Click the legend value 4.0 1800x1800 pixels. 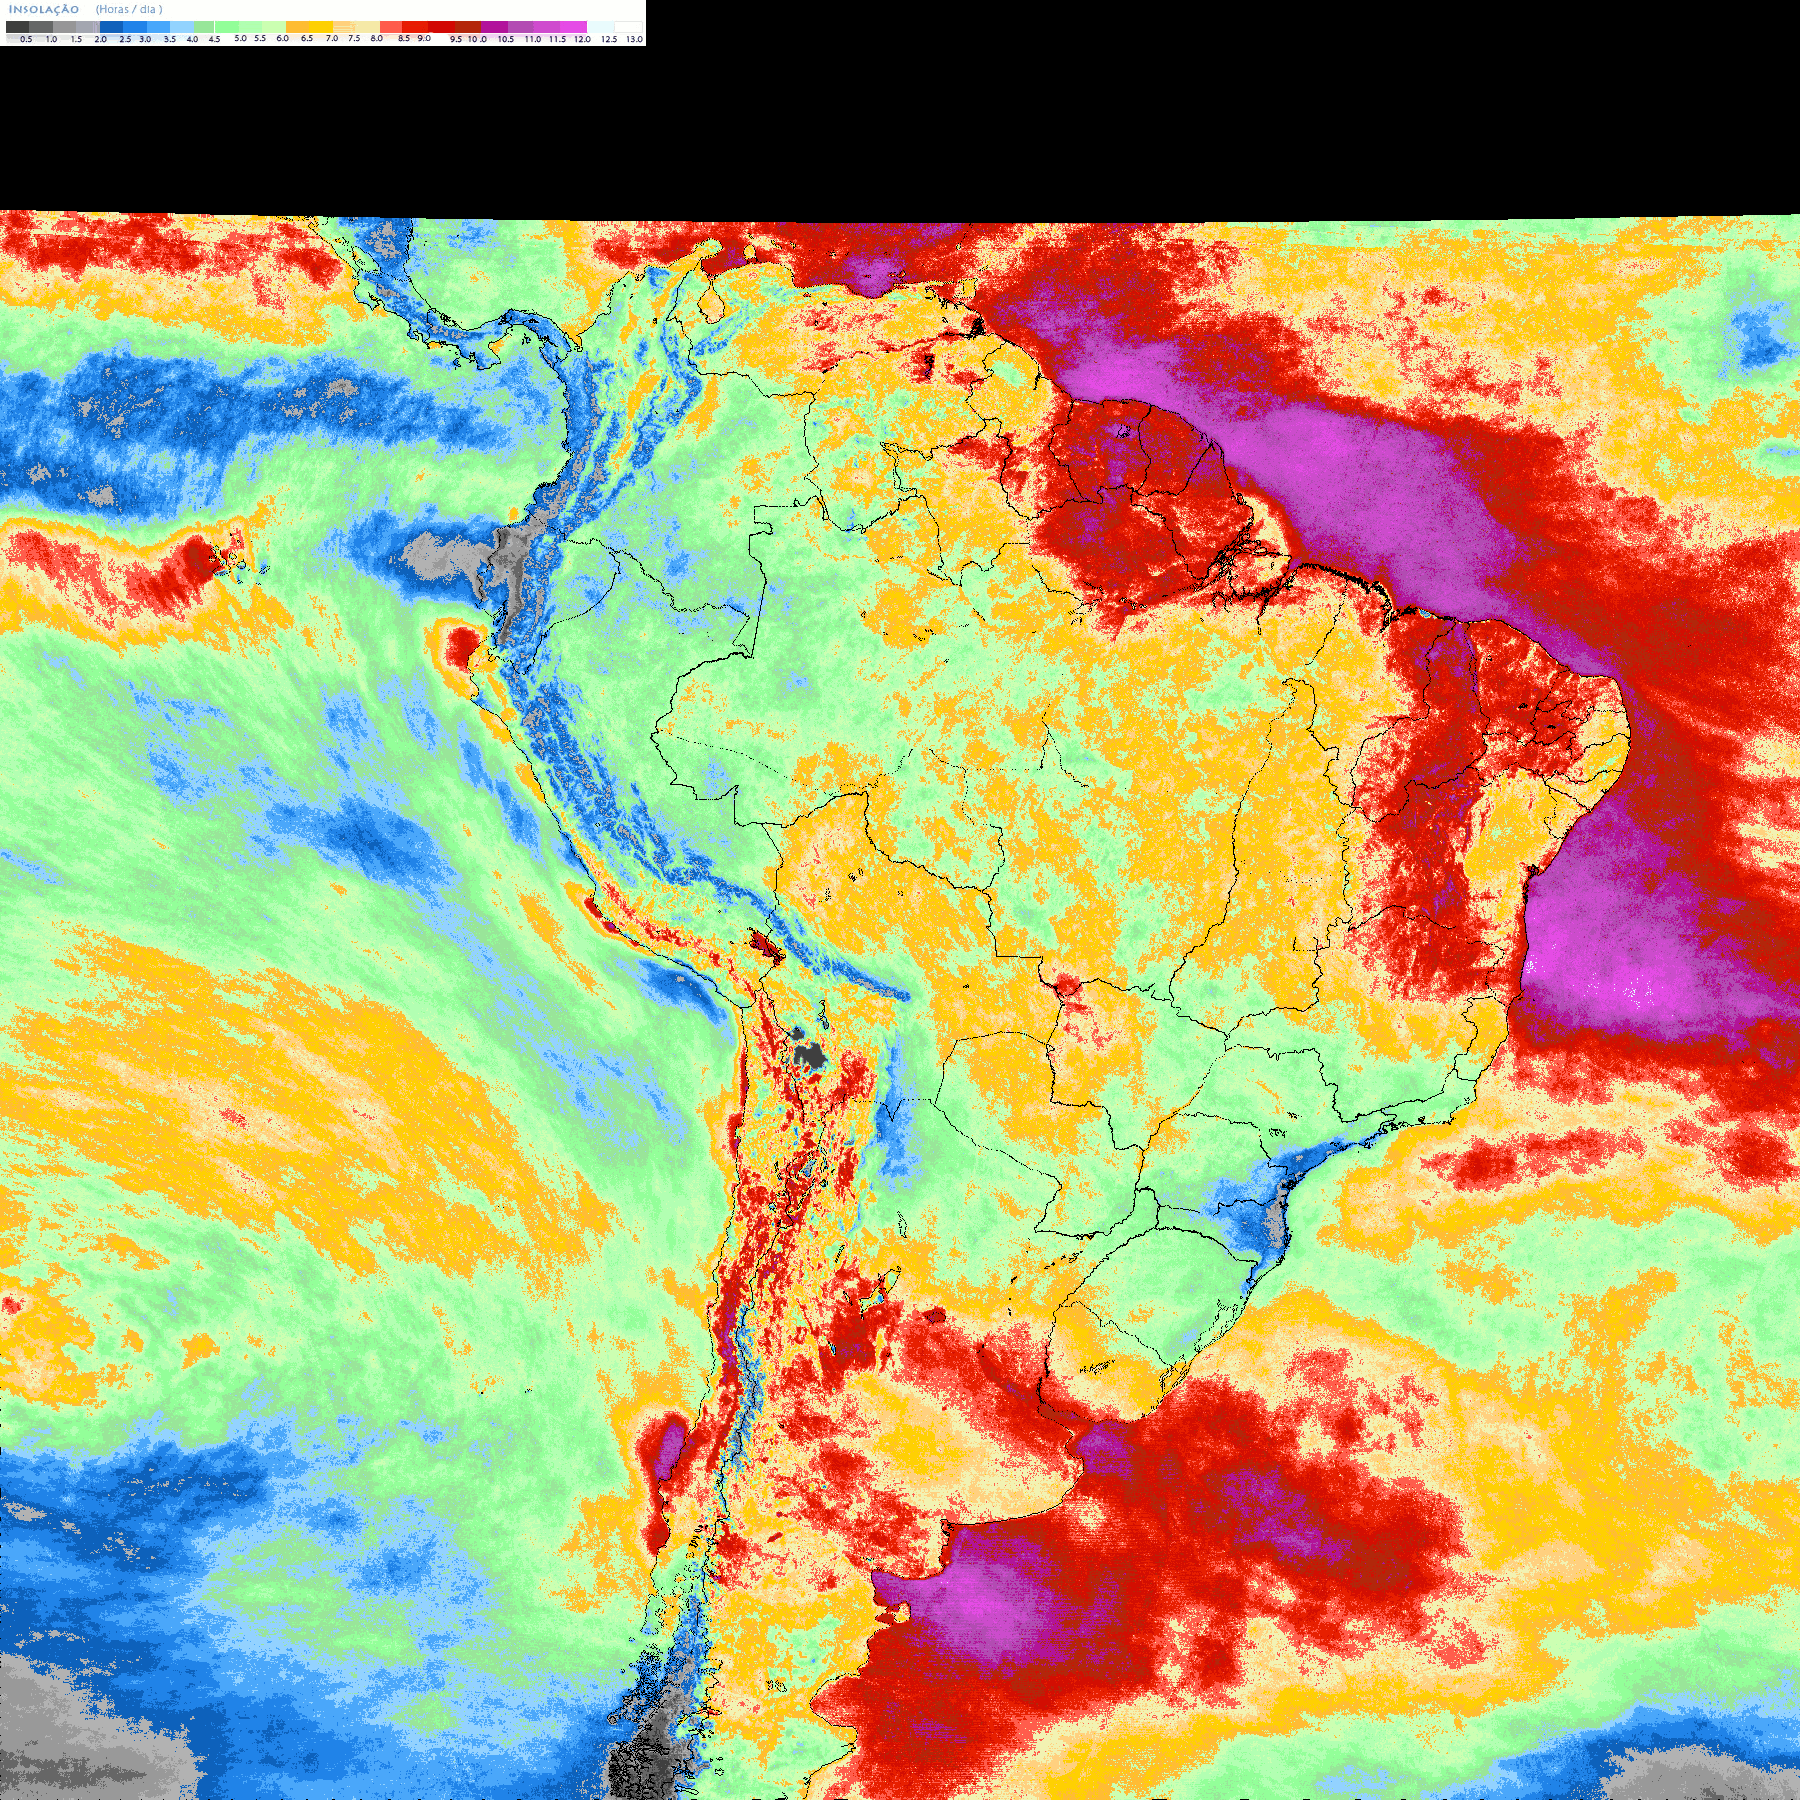click(x=192, y=39)
